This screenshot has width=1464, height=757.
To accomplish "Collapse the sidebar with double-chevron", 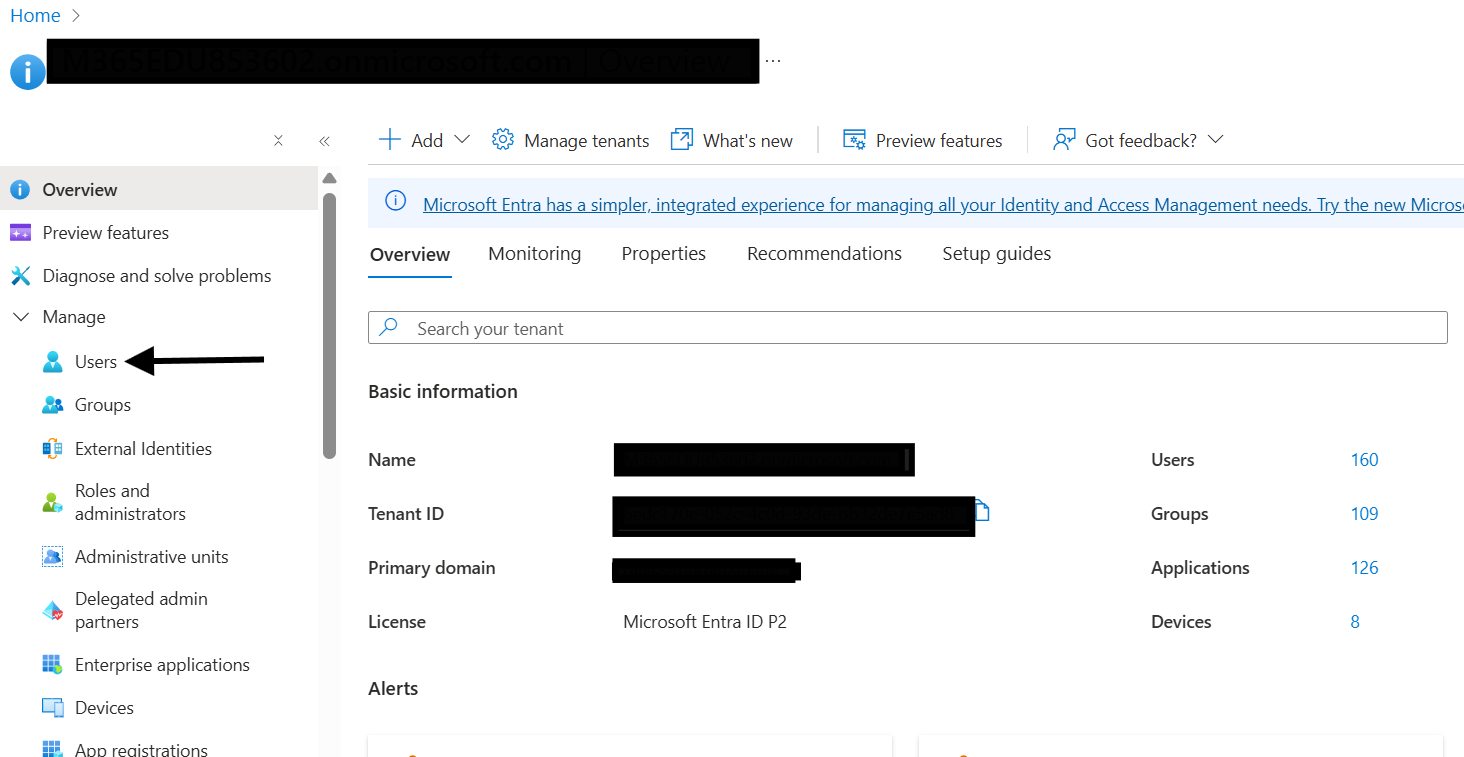I will click(324, 141).
